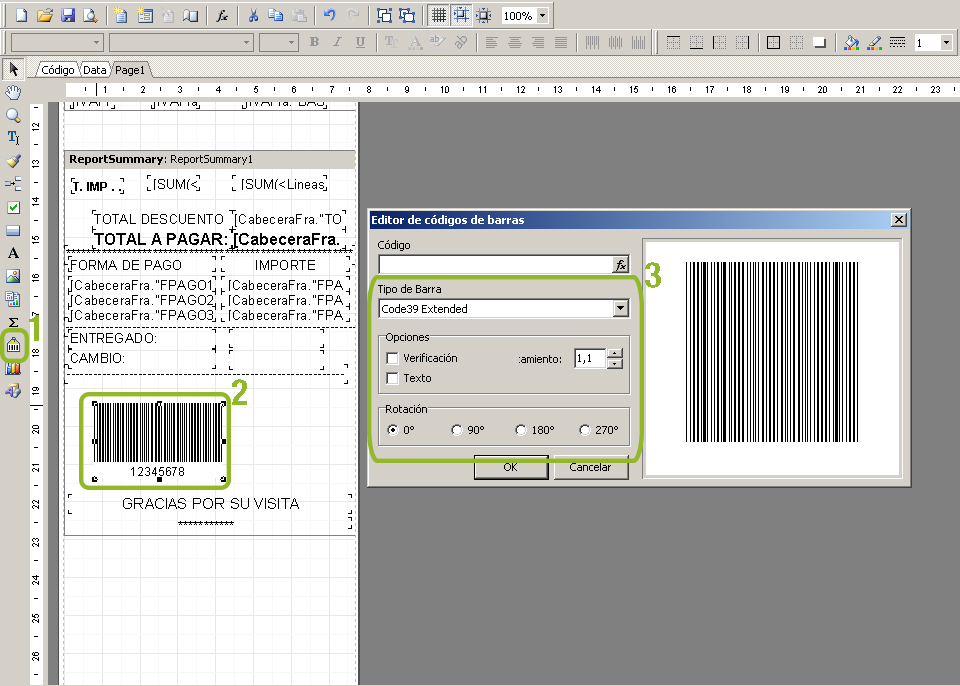Pick the frame color pencil icon
The width and height of the screenshot is (960, 686).
874,42
